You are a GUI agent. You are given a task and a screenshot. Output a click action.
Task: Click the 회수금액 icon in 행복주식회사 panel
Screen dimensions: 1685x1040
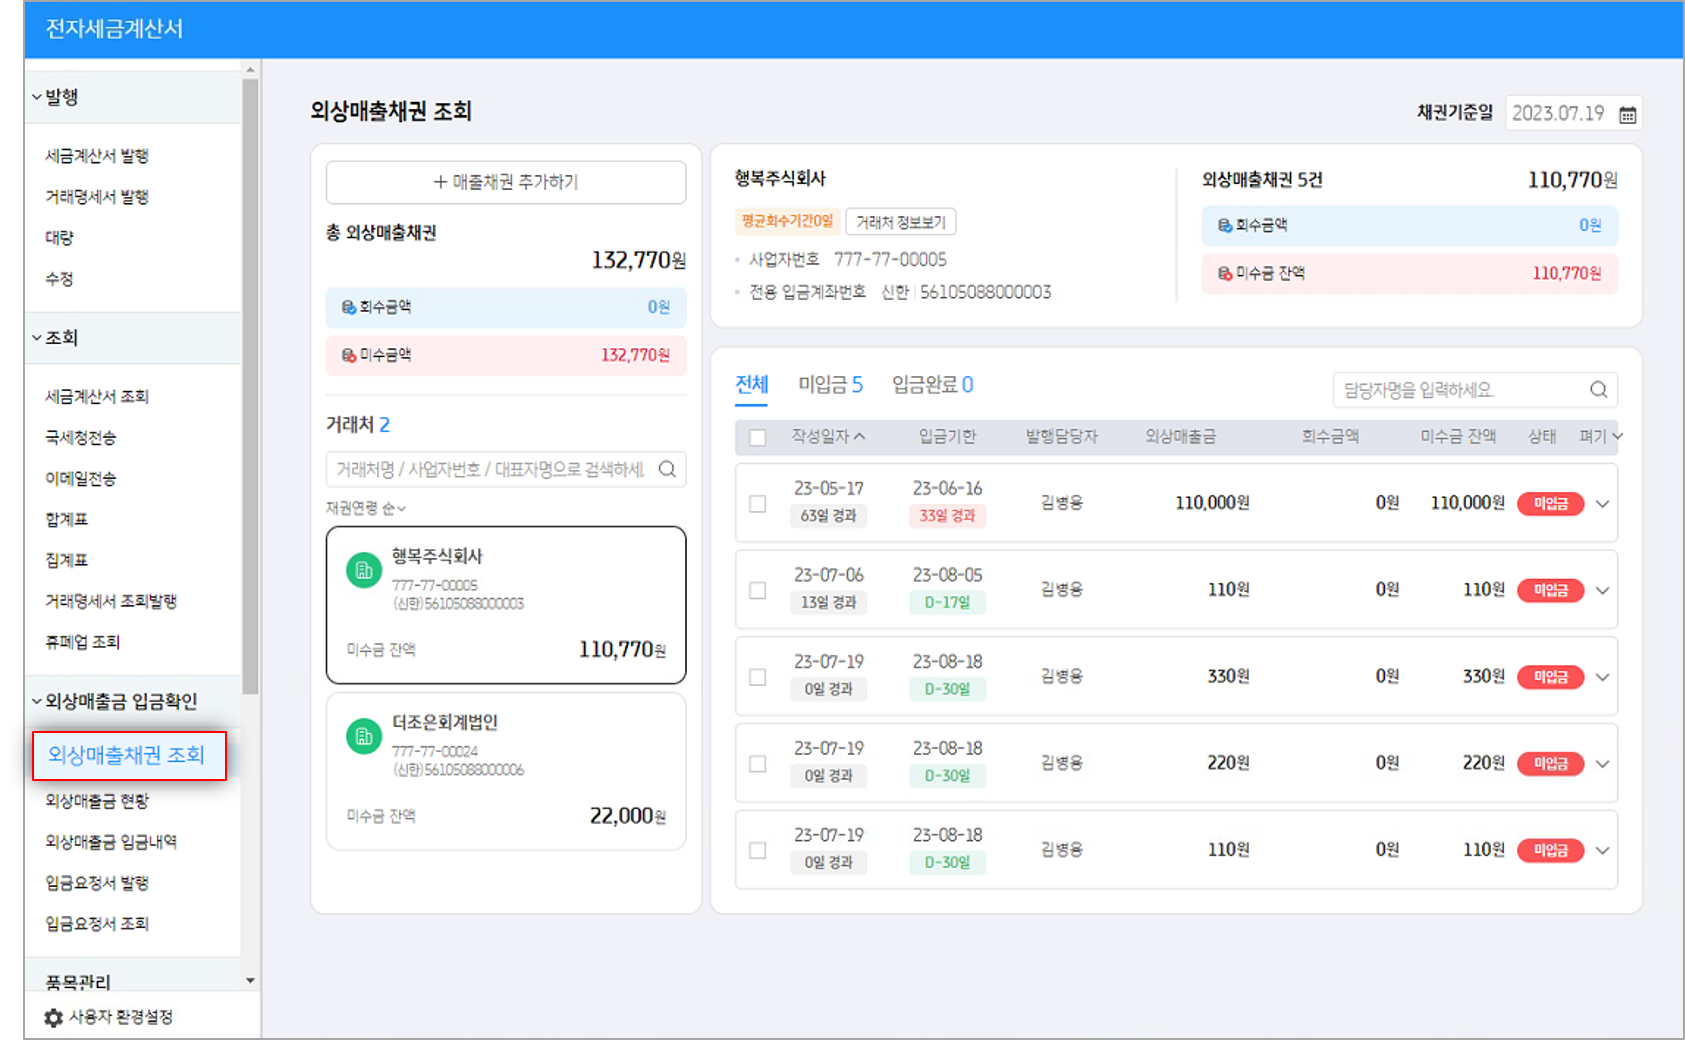1225,225
